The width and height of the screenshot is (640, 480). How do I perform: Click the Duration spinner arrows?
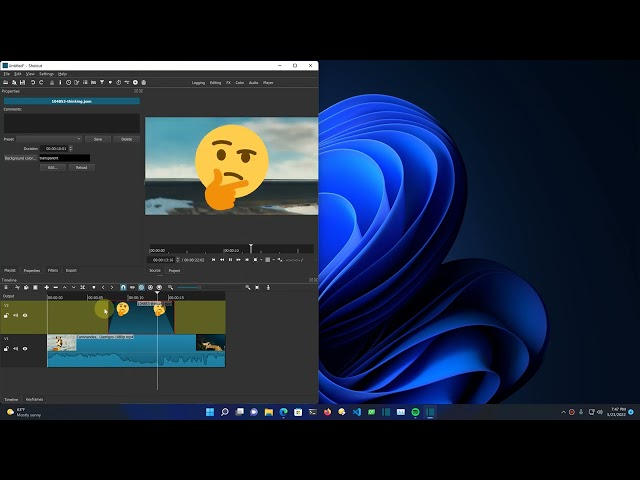[x=71, y=149]
